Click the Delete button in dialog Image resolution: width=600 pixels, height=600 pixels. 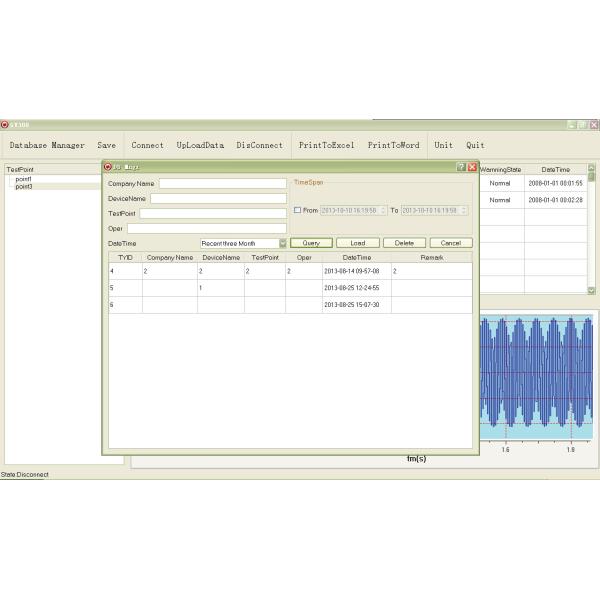[404, 243]
